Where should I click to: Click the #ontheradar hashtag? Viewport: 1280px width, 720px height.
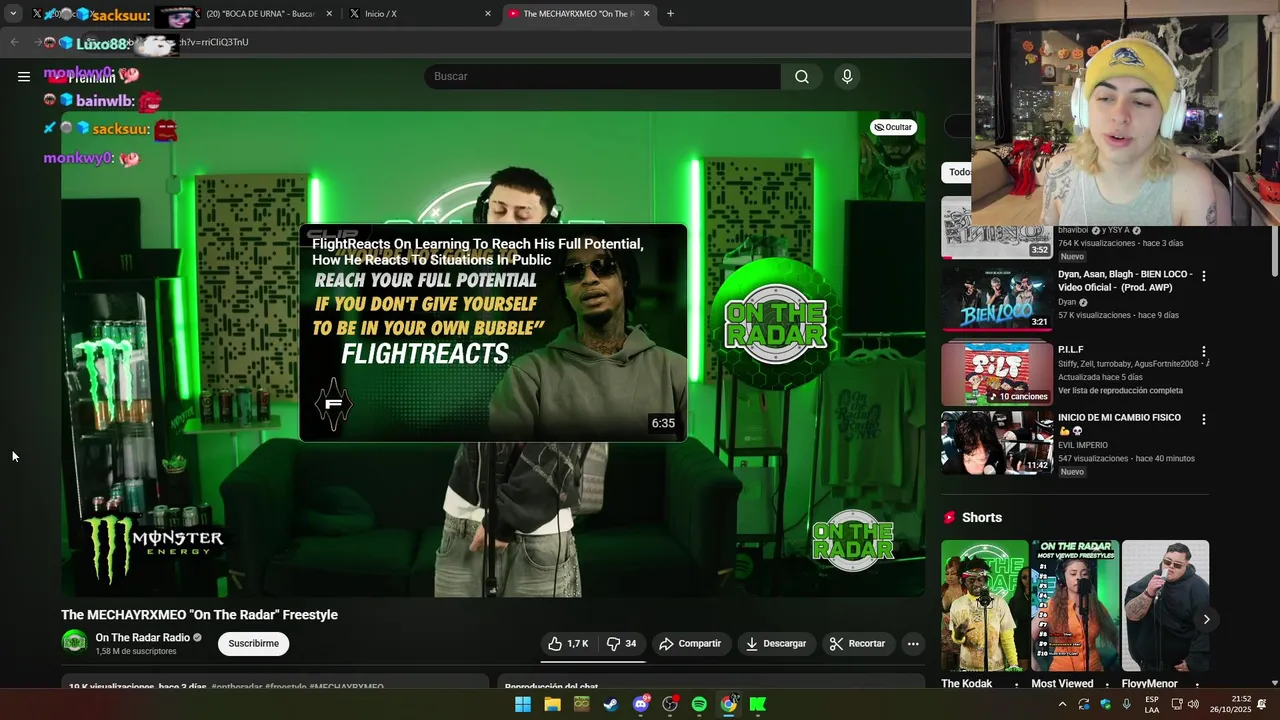point(237,688)
